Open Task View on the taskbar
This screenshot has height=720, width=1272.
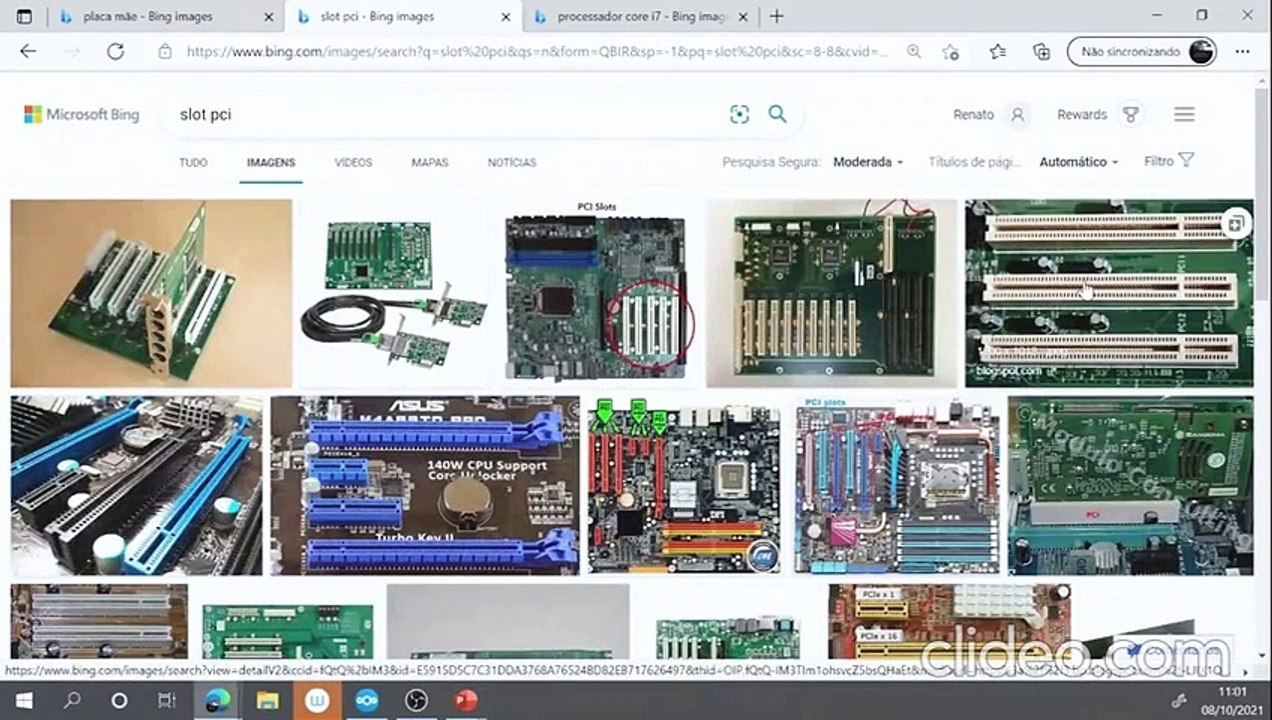[x=167, y=701]
